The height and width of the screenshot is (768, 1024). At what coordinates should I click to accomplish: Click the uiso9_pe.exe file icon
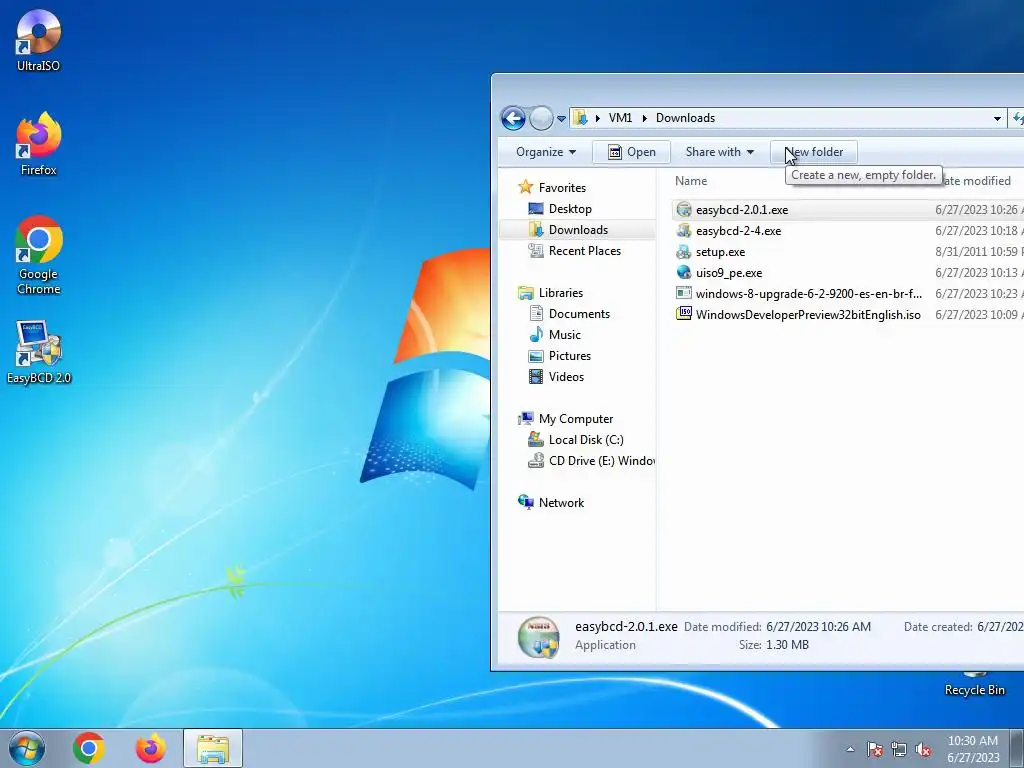tap(684, 272)
